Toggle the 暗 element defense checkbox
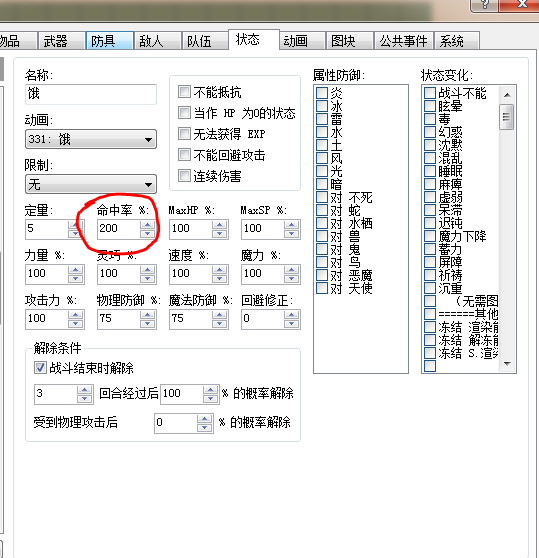Screen dimensions: 539x558 [x=322, y=184]
